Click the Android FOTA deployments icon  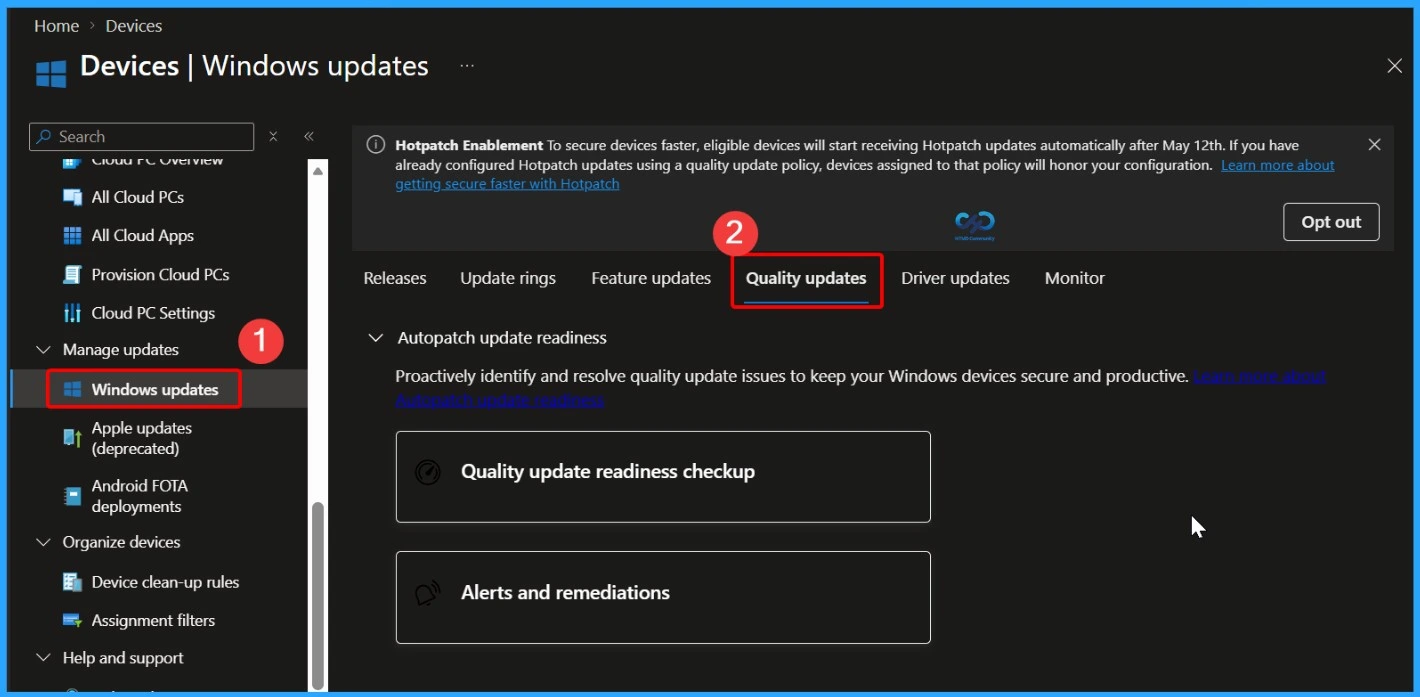pyautogui.click(x=72, y=496)
